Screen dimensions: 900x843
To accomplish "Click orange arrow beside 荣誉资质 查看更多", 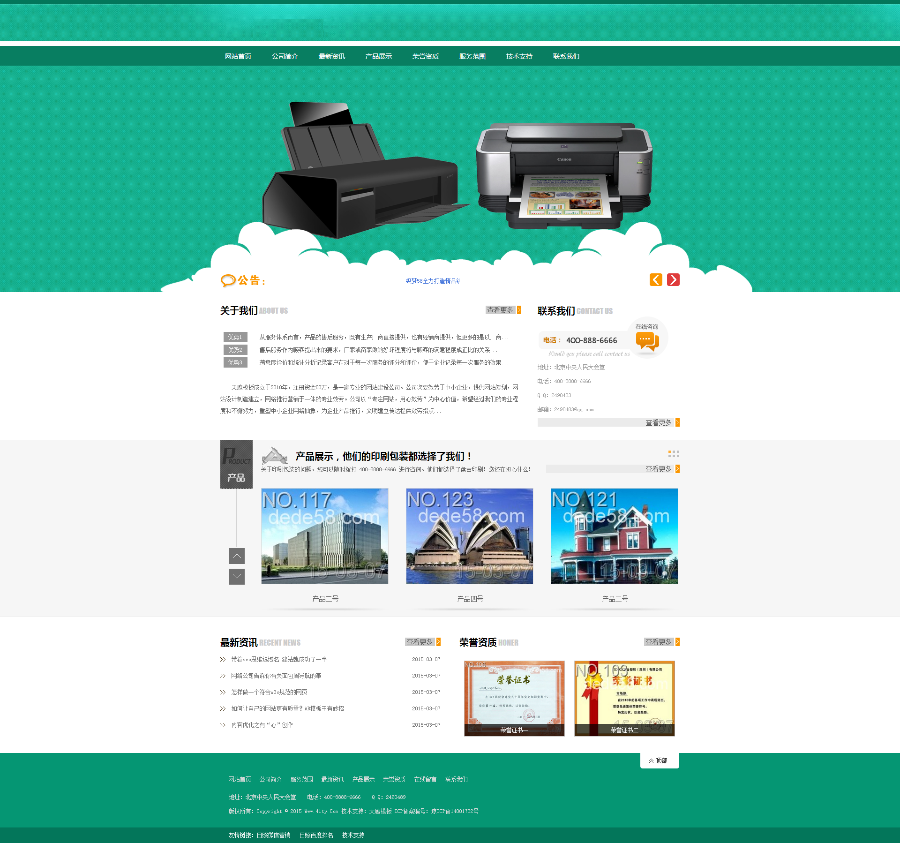I will coord(677,642).
